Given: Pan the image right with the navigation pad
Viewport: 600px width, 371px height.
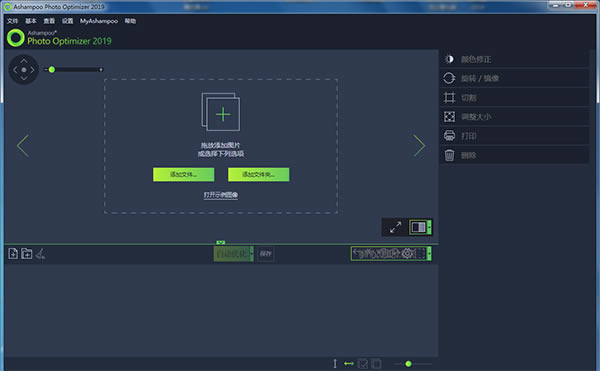Looking at the screenshot, I should pyautogui.click(x=33, y=70).
